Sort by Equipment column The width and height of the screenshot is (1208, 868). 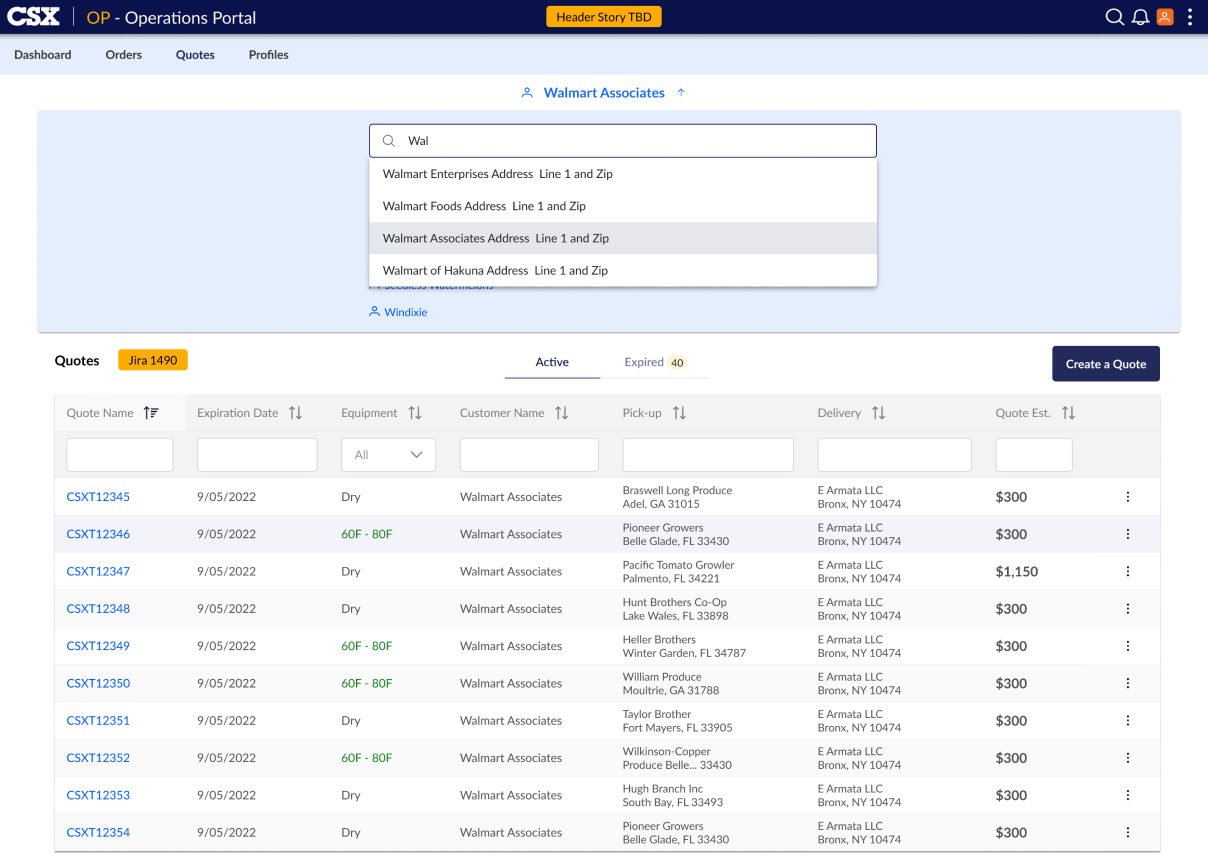pyautogui.click(x=415, y=413)
